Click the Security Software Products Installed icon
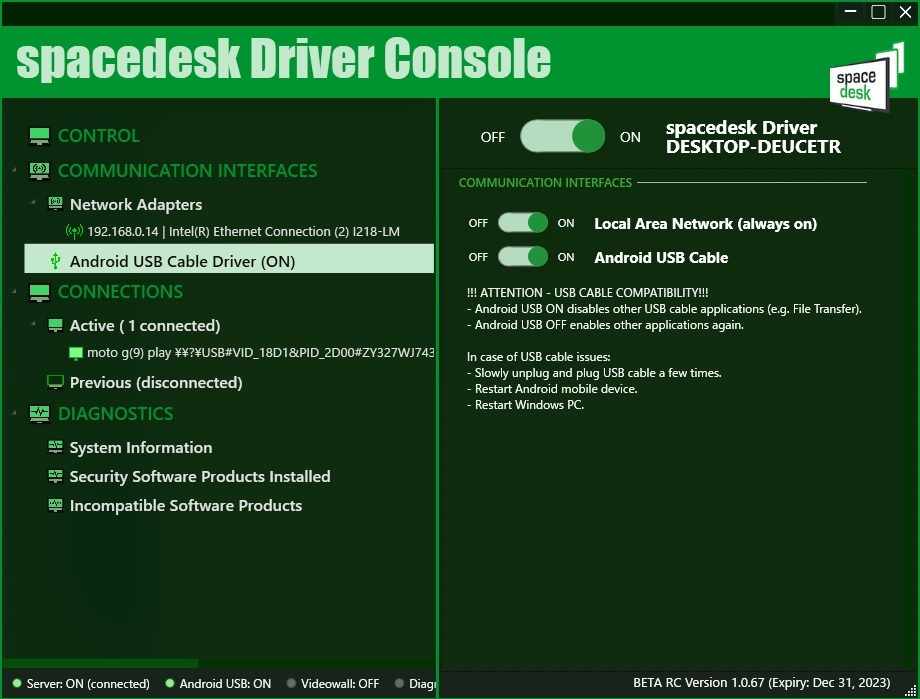Viewport: 920px width, 699px height. coord(55,476)
